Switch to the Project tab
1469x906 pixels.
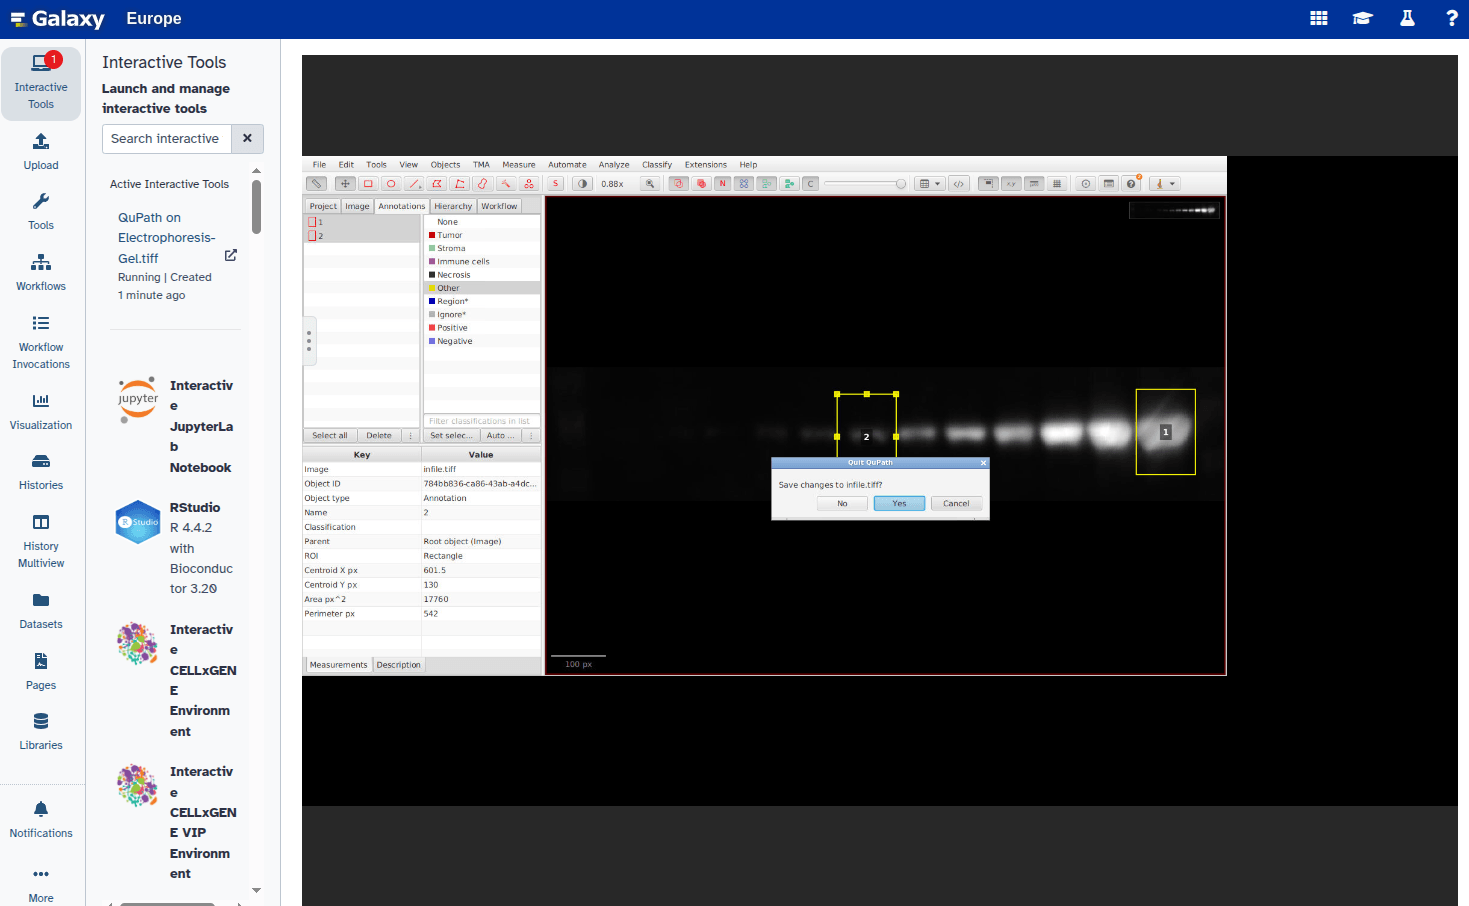[323, 206]
